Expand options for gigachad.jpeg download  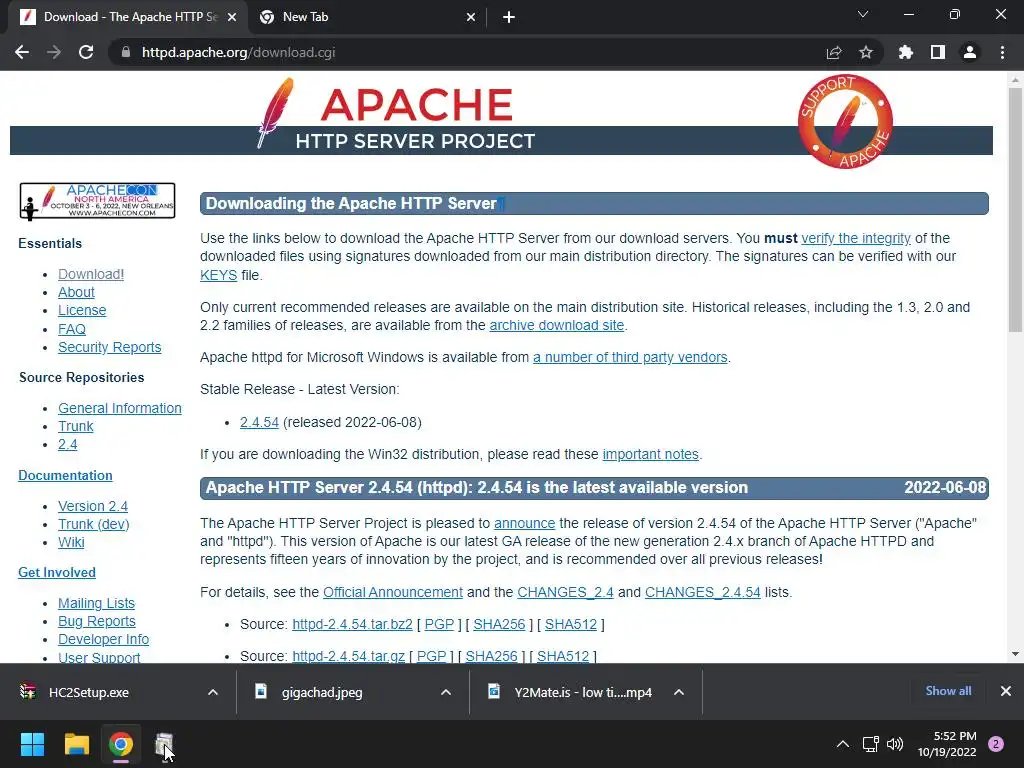pos(446,692)
